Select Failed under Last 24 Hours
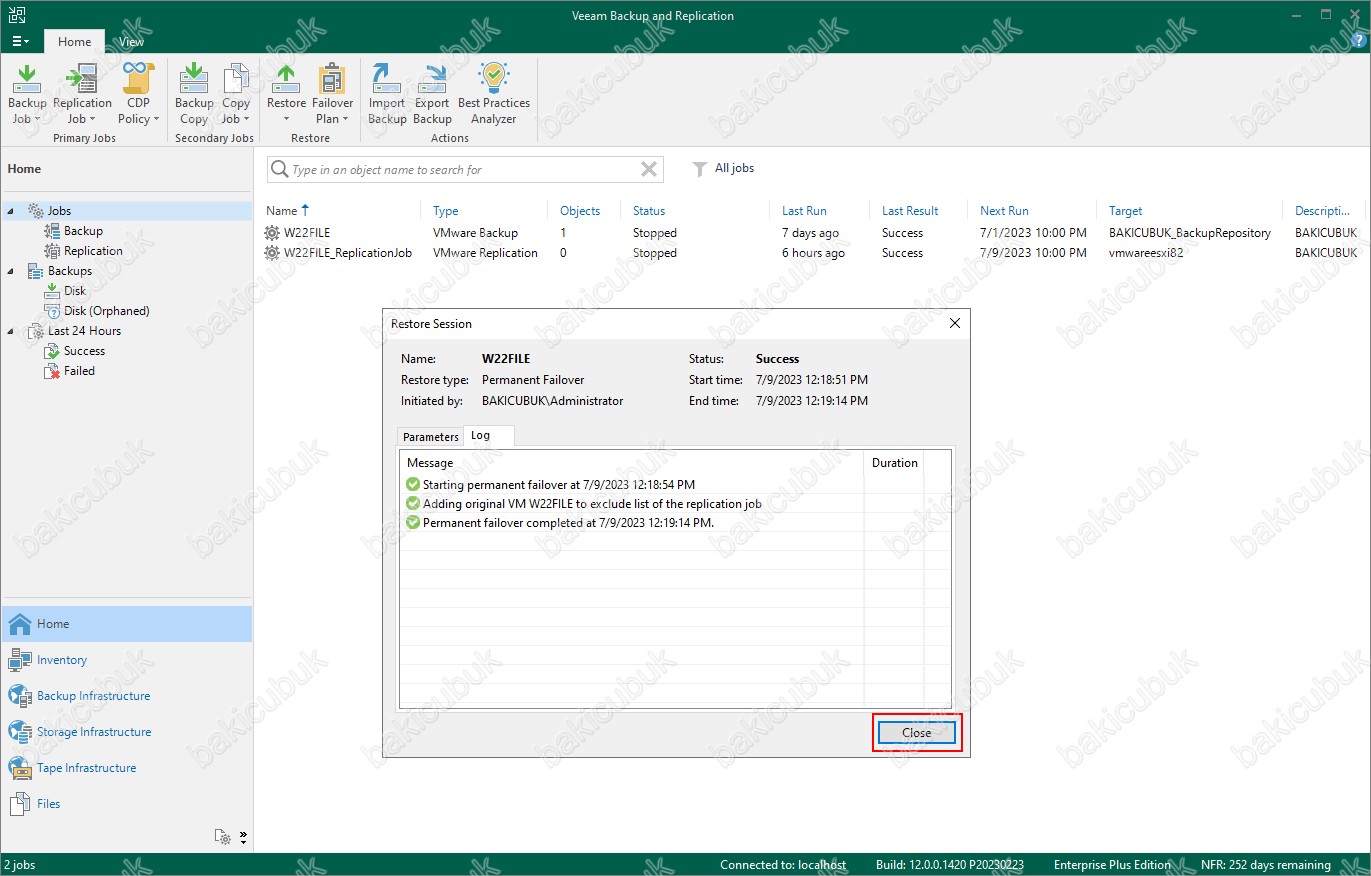This screenshot has height=876, width=1371. (x=79, y=371)
